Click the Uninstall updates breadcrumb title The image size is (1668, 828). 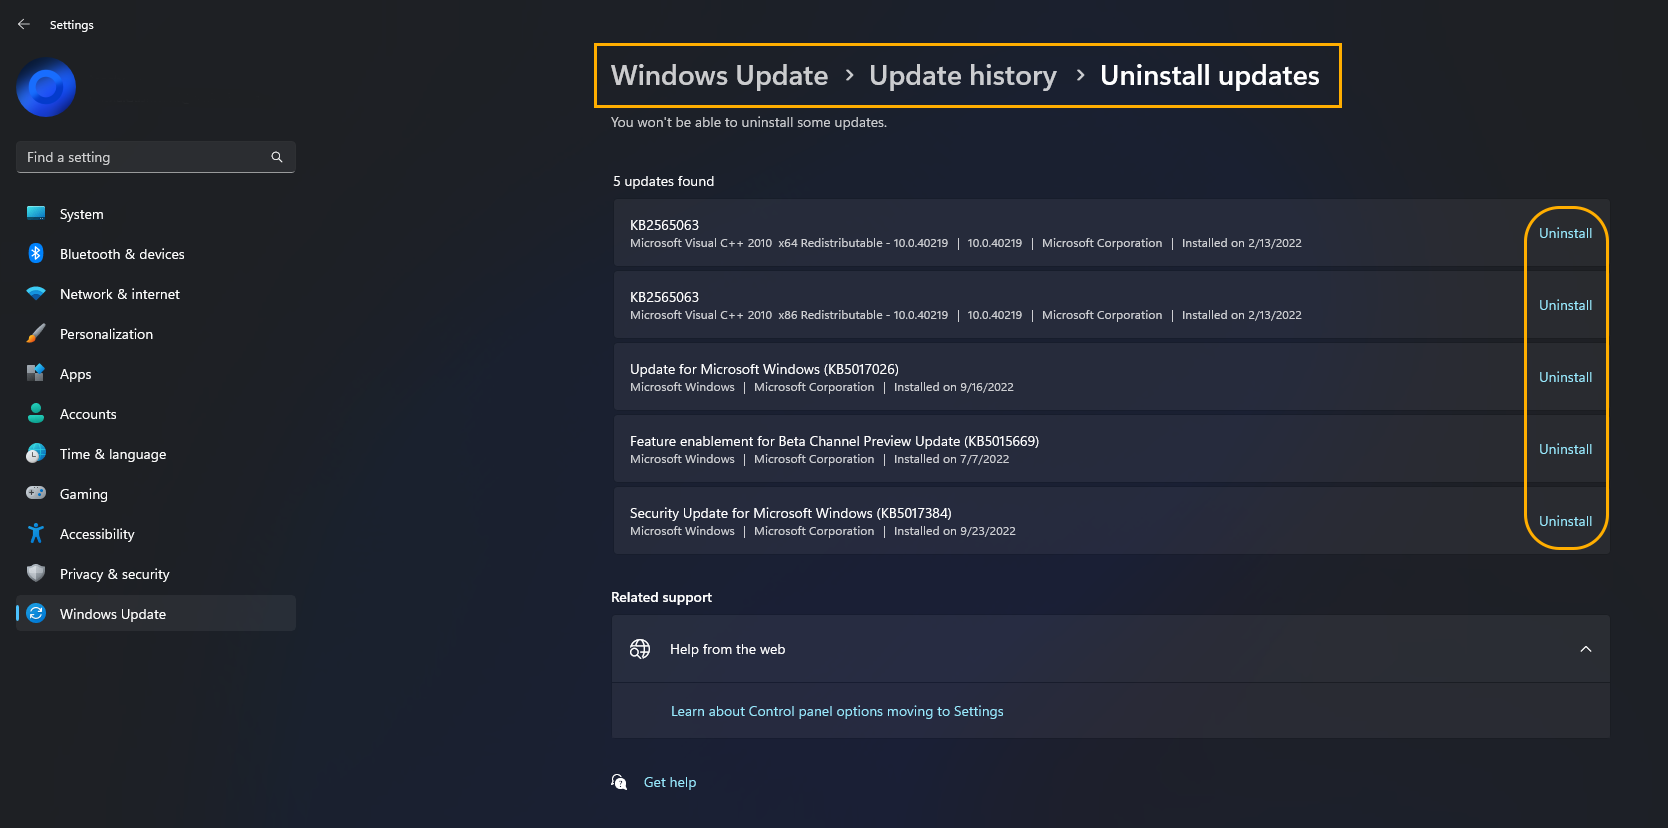[1210, 76]
